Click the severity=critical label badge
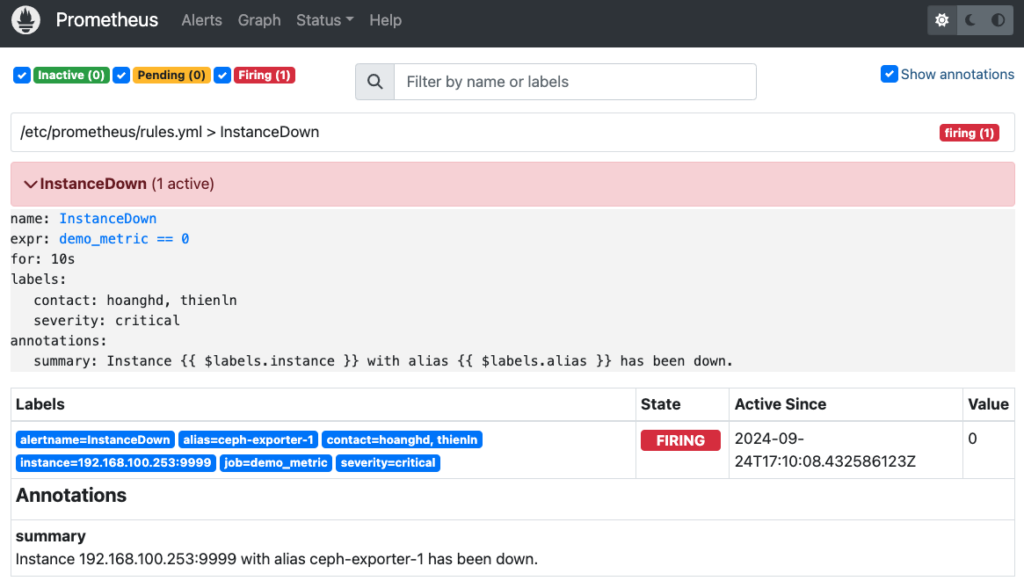Image resolution: width=1024 pixels, height=588 pixels. (388, 463)
